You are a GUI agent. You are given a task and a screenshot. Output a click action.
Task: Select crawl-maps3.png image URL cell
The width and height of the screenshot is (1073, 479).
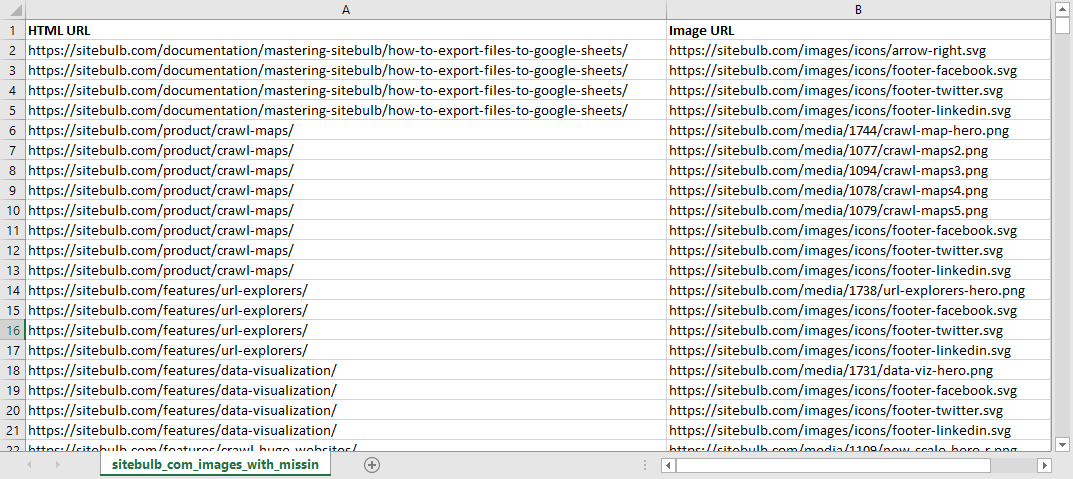click(858, 170)
